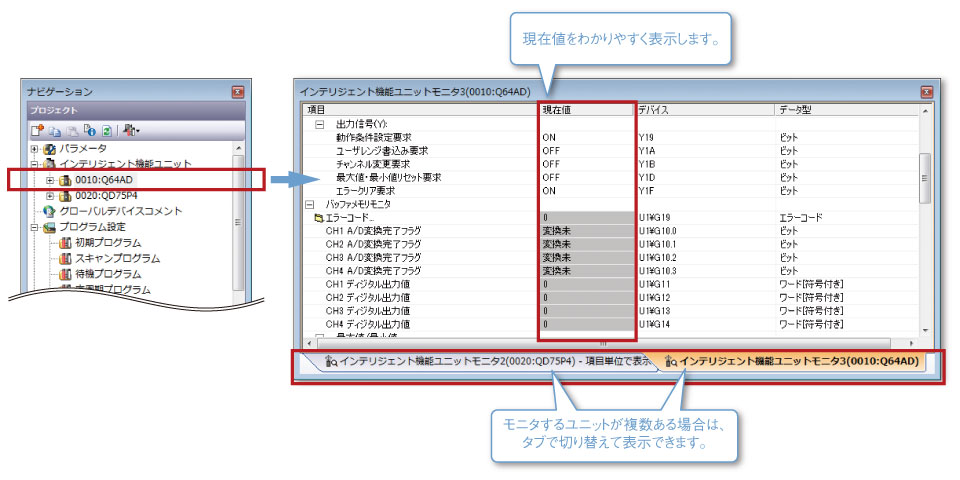Click the green Refresh icon in navigation toolbar

coord(106,130)
